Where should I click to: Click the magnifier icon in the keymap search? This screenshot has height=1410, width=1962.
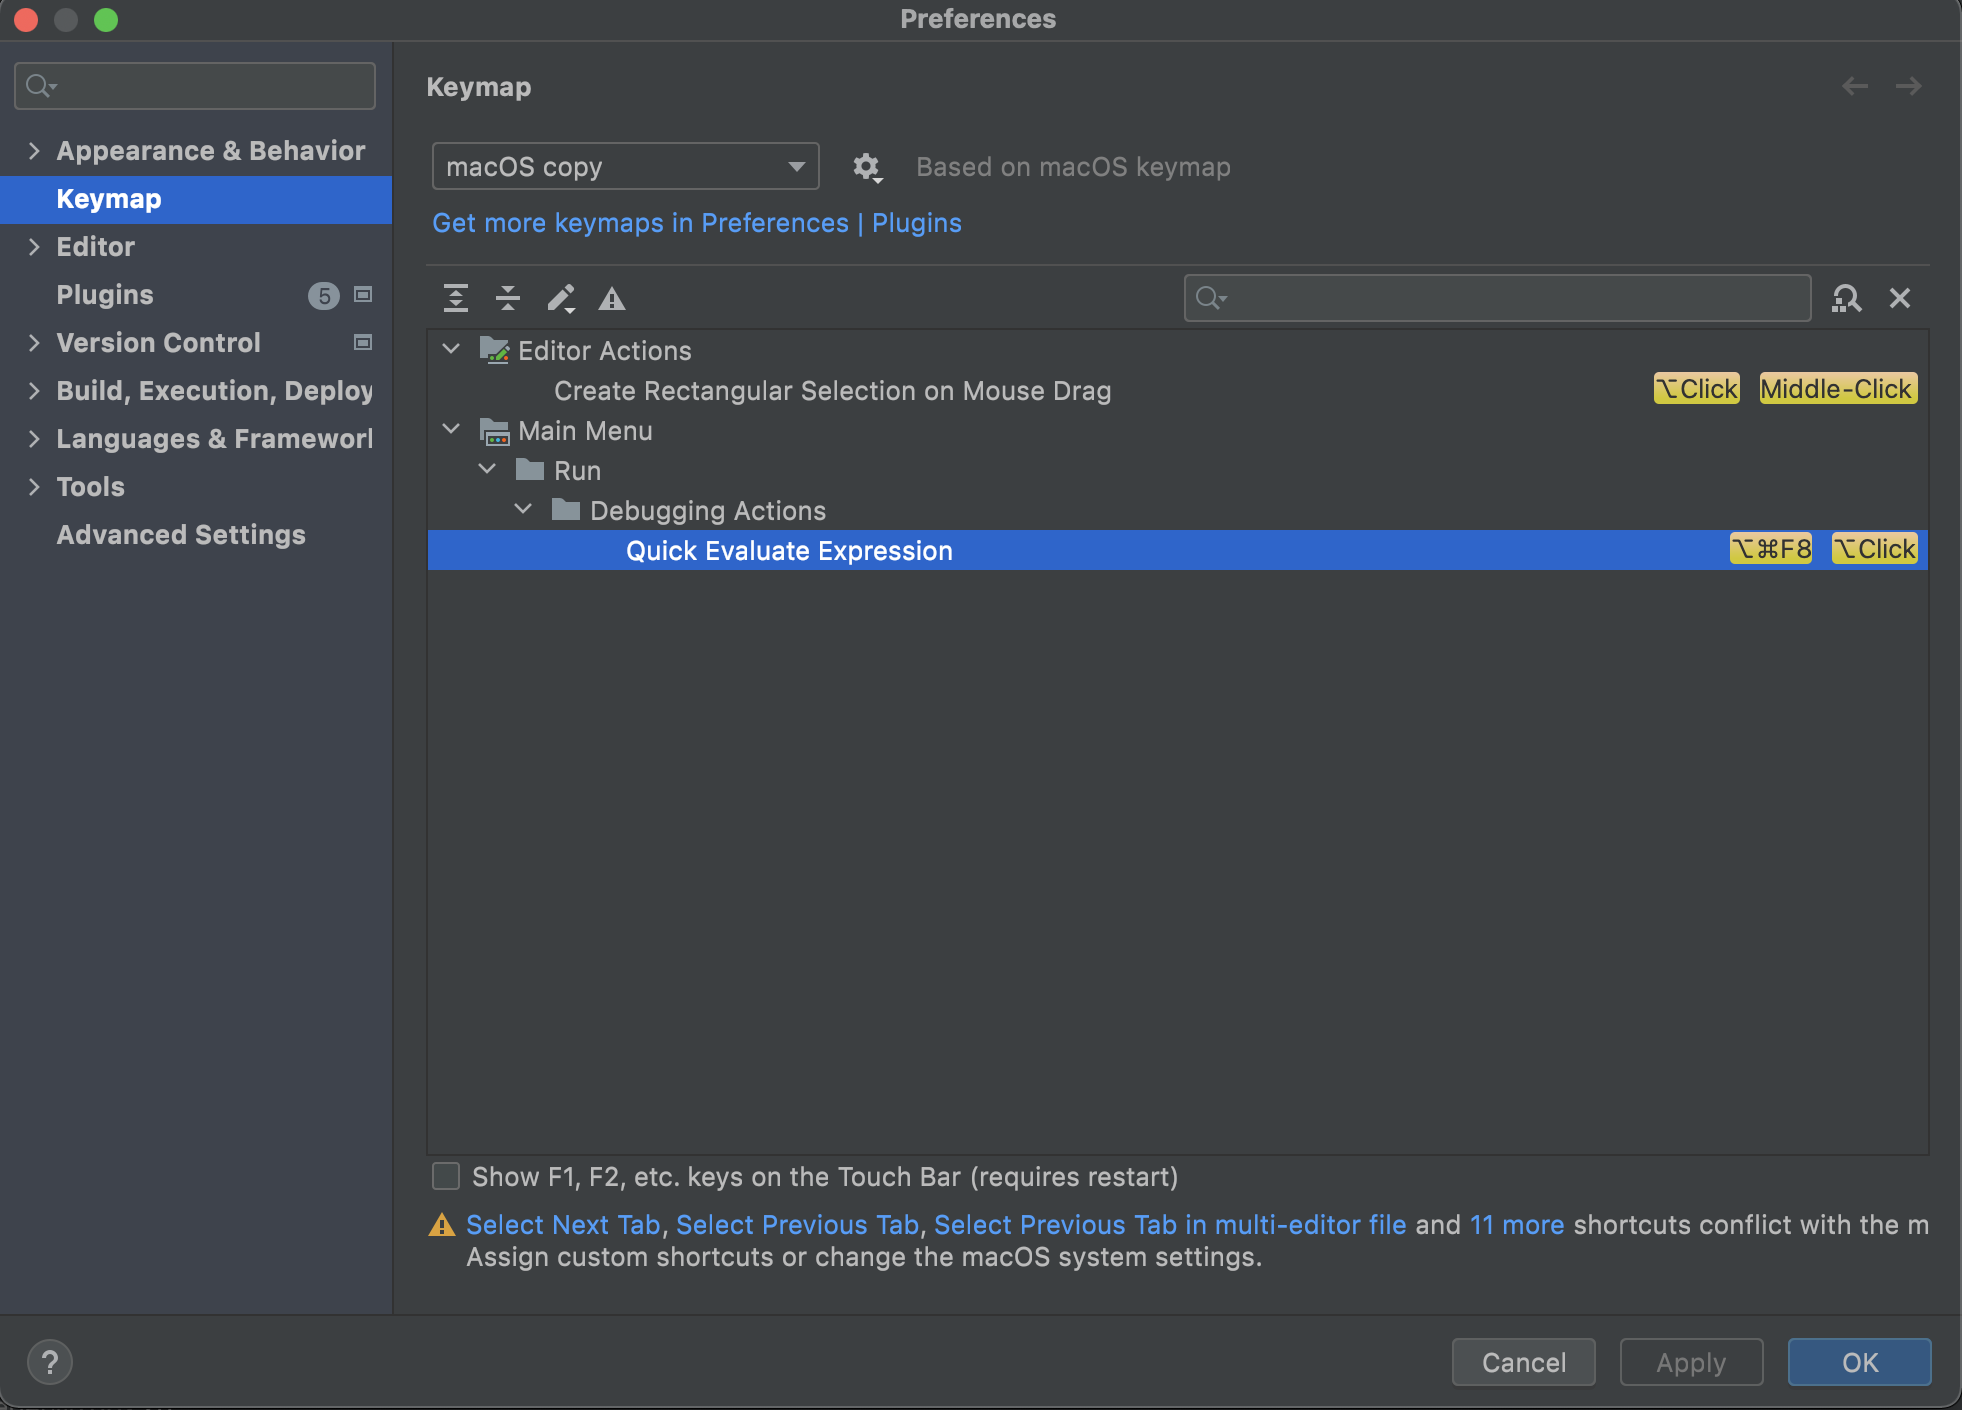pyautogui.click(x=1211, y=298)
